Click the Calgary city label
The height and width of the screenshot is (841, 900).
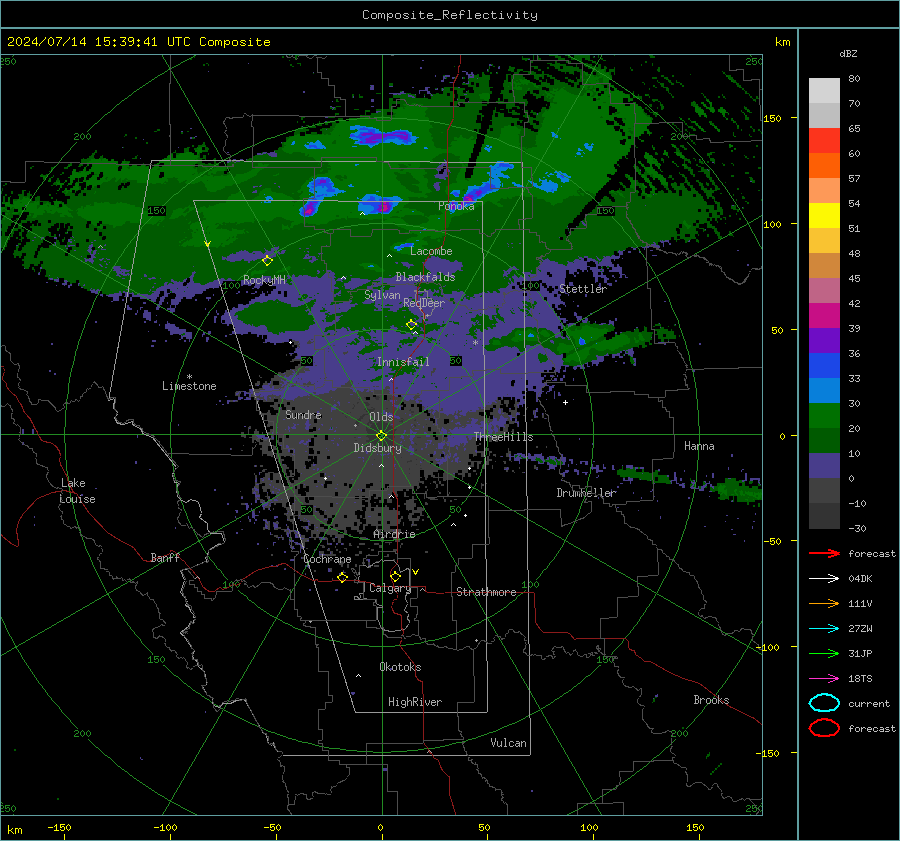390,588
